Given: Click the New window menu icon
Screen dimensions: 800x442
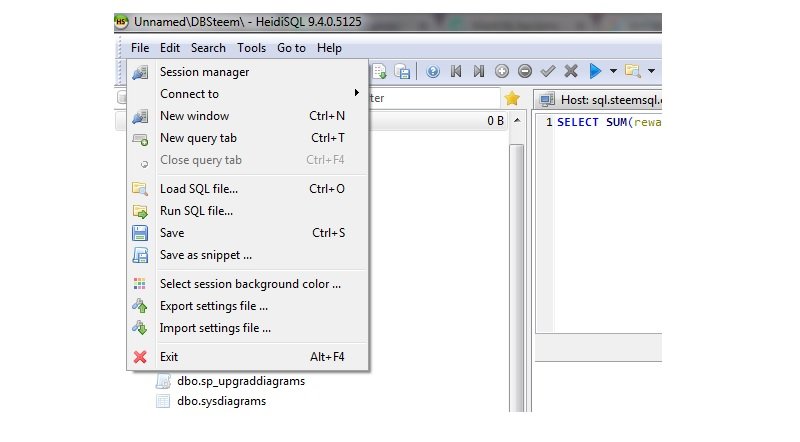Looking at the screenshot, I should (140, 116).
